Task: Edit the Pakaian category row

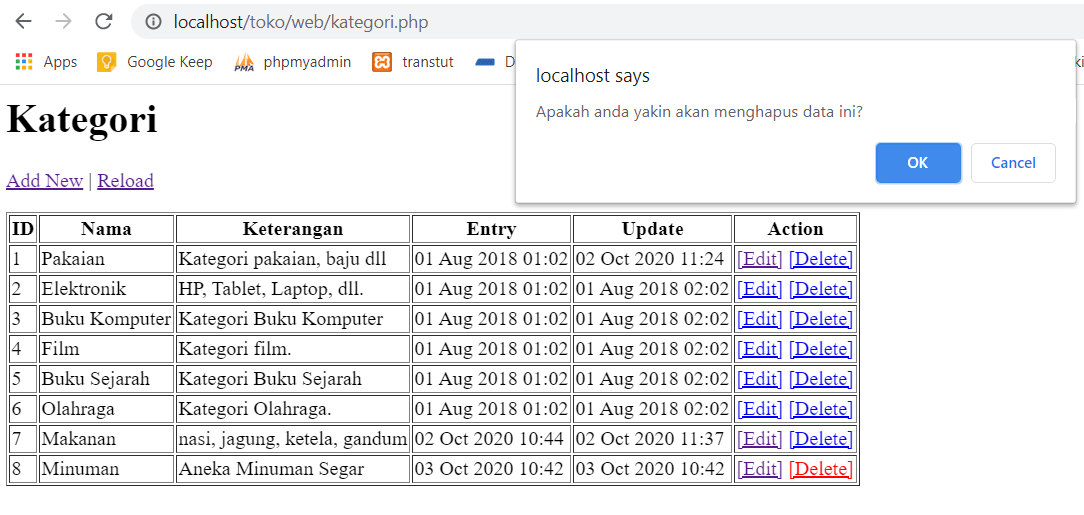Action: coord(759,259)
